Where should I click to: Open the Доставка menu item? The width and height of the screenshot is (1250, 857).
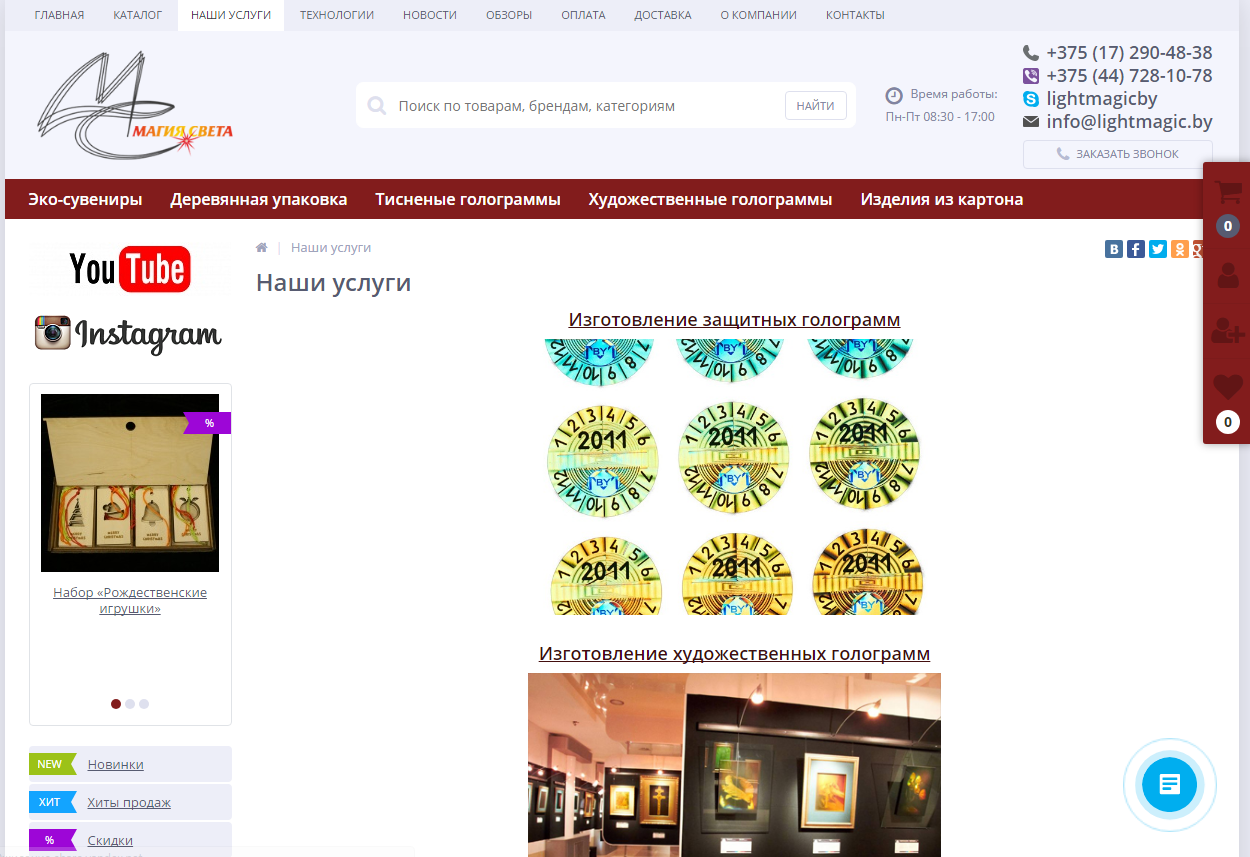(x=663, y=15)
